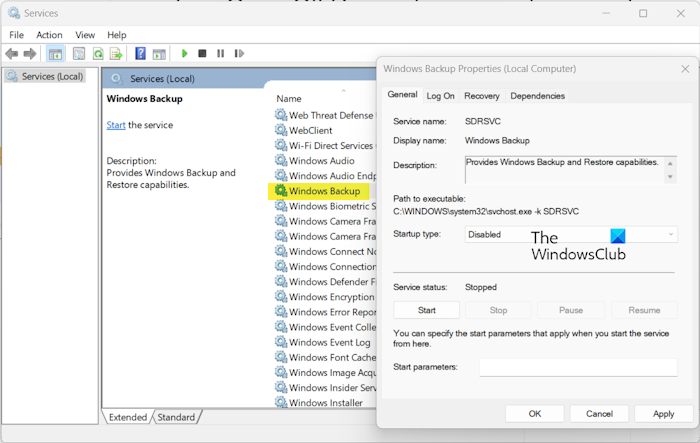Screen dimensions: 700x443
Task: Close the Windows Backup Properties dialog
Action: (685, 69)
